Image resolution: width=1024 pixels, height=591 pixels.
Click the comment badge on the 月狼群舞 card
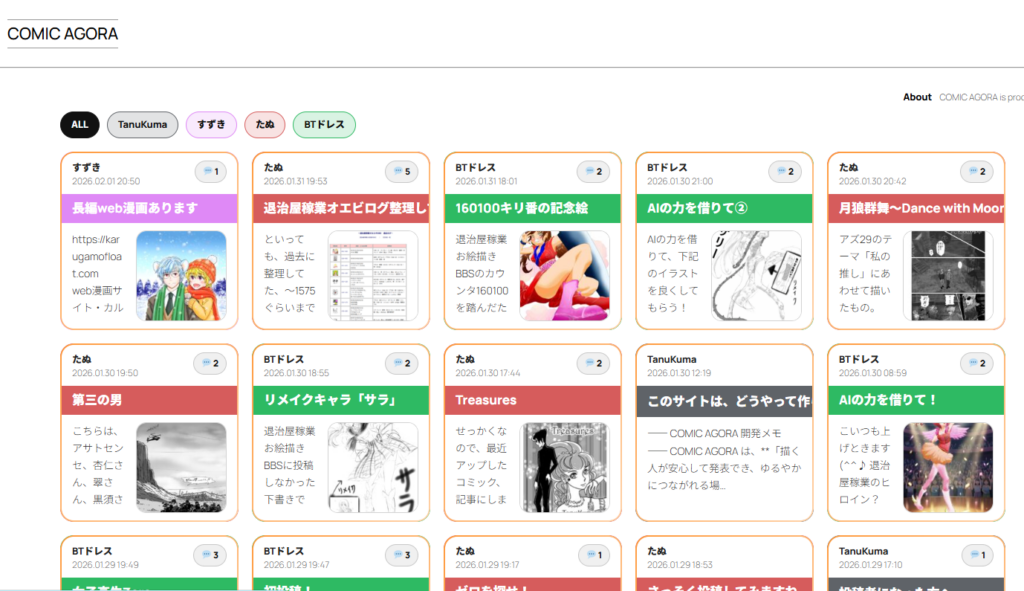[977, 172]
